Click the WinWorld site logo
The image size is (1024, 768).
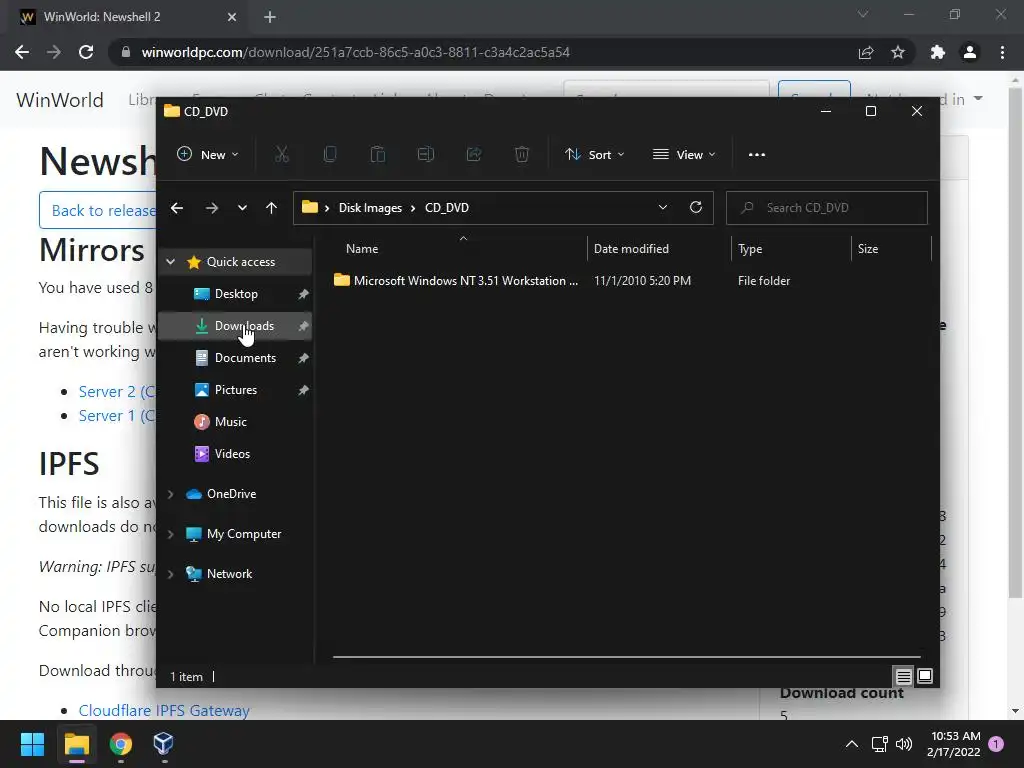(x=60, y=100)
